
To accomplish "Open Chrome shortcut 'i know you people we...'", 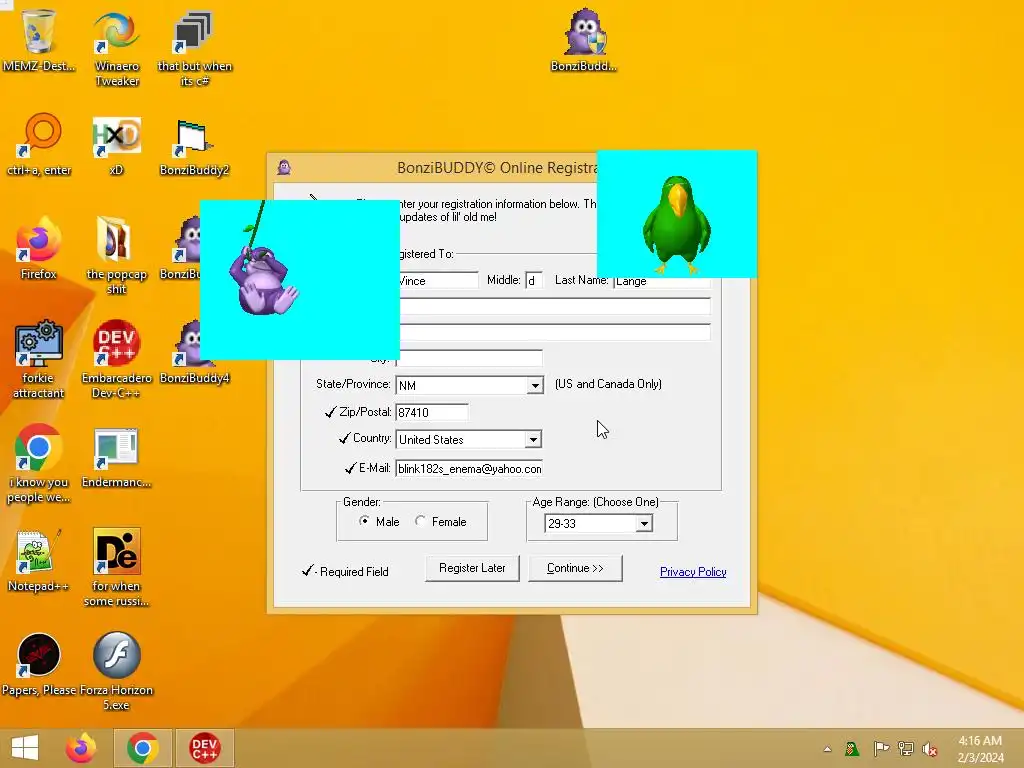I will point(39,464).
